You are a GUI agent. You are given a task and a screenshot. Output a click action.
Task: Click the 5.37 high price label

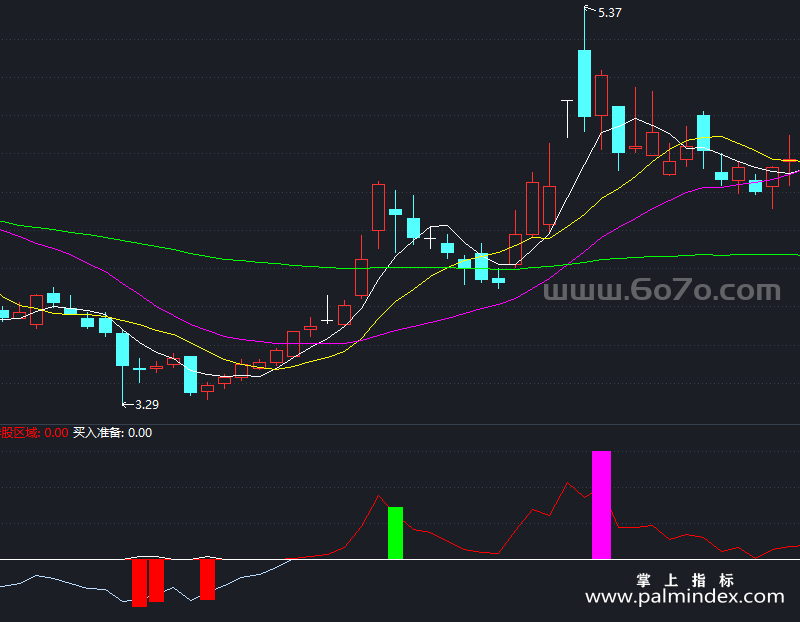[x=609, y=13]
